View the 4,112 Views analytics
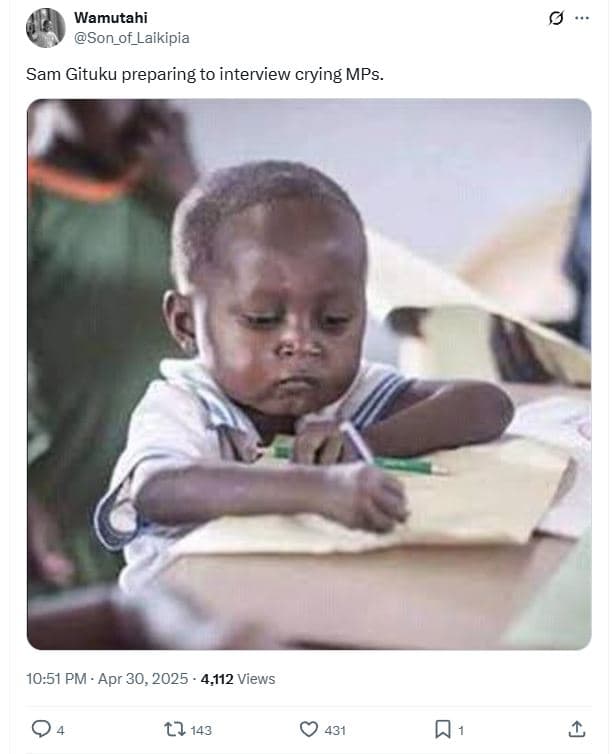This screenshot has width=612, height=754. (x=238, y=679)
